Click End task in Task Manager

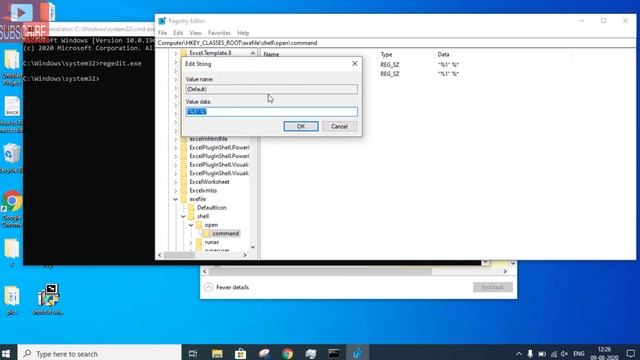pyautogui.click(x=493, y=287)
